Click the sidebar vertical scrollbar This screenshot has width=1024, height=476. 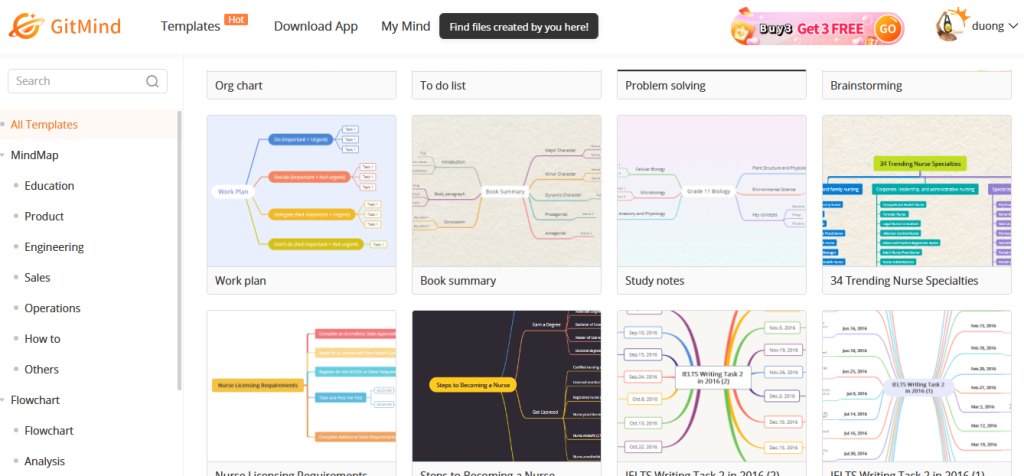[180, 251]
